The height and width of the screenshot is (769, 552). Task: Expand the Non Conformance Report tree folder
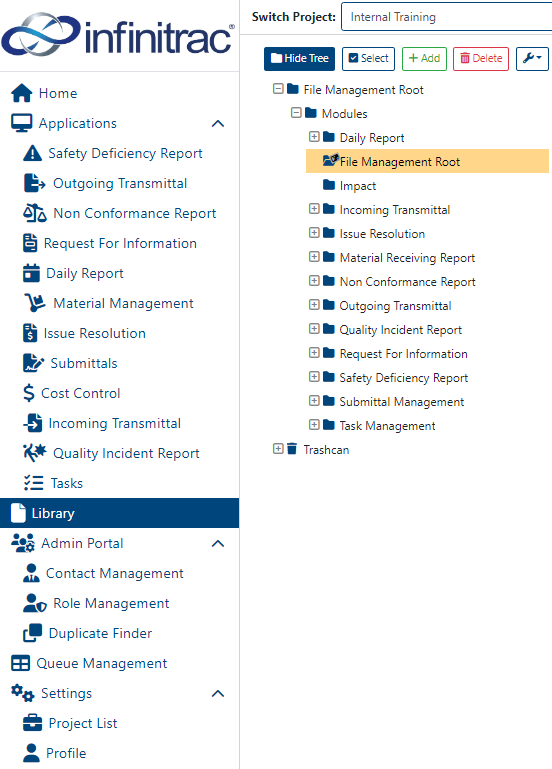point(314,281)
